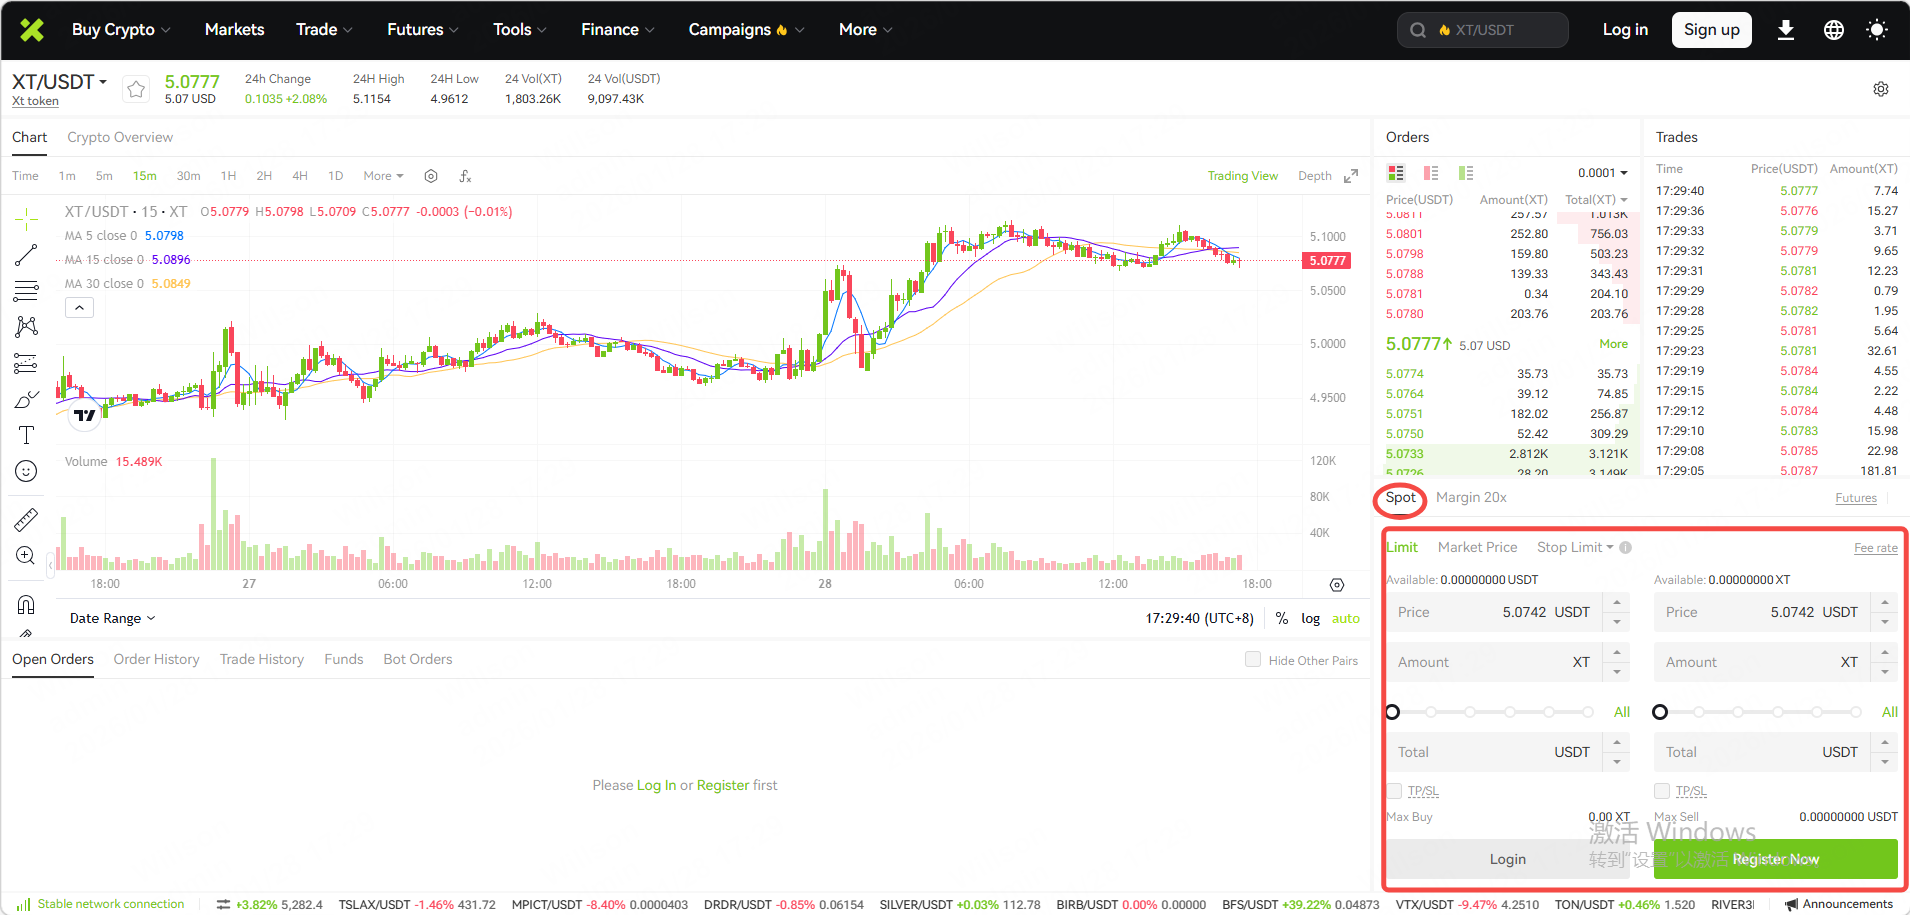This screenshot has width=1910, height=915.
Task: Tick the TP/SL checkbox on sell side
Action: (1662, 791)
